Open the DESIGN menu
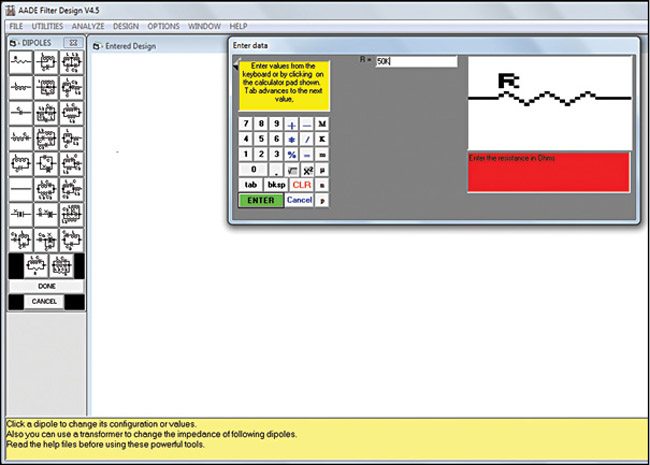 [126, 25]
